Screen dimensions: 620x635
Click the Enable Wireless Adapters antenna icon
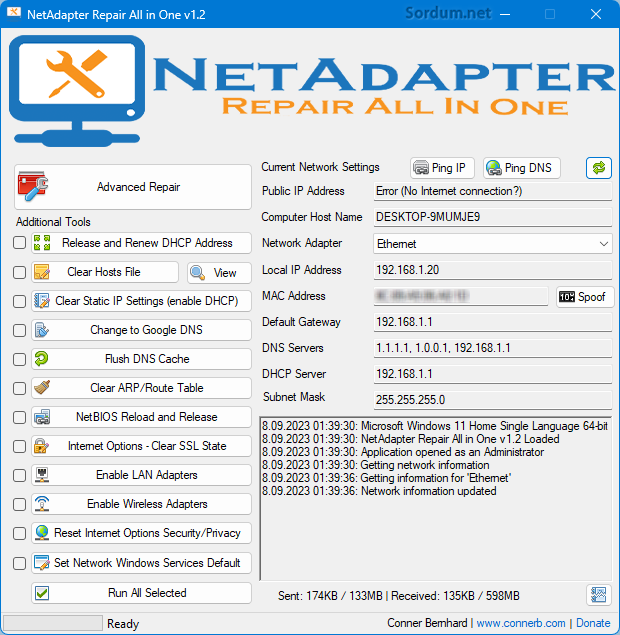tap(42, 504)
